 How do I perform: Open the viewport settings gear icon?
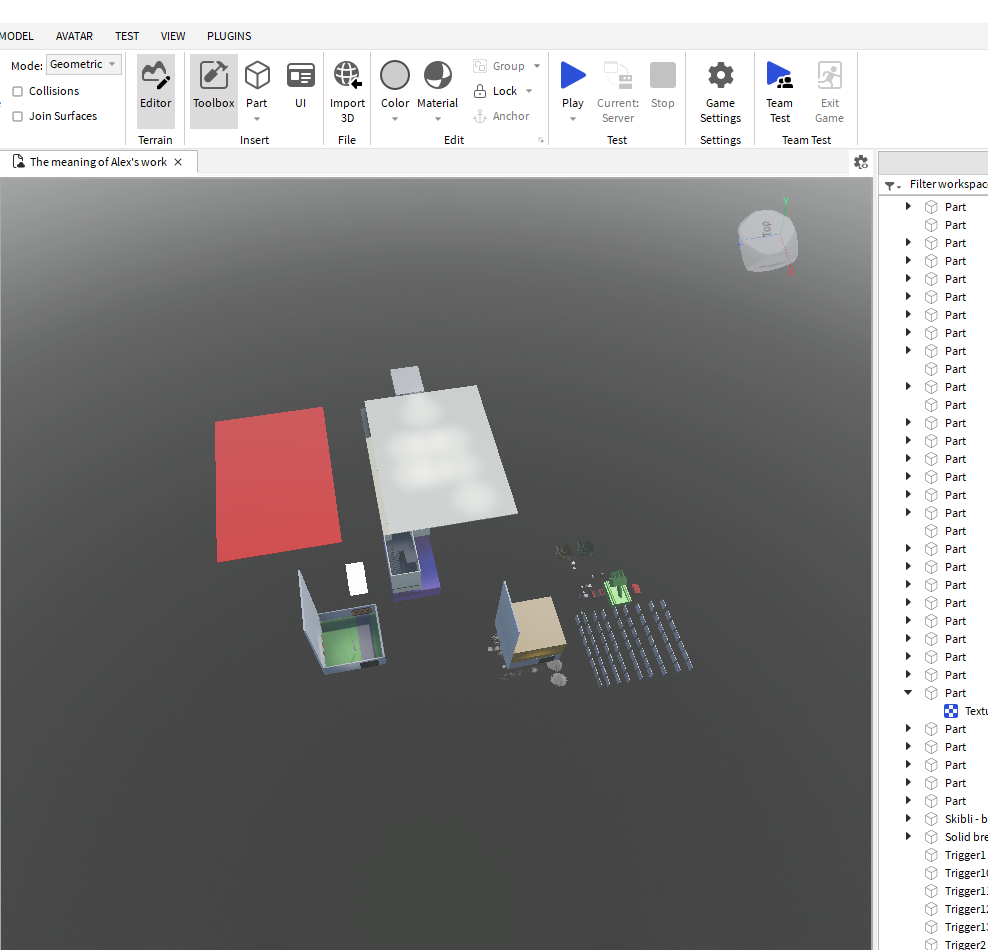click(x=861, y=162)
